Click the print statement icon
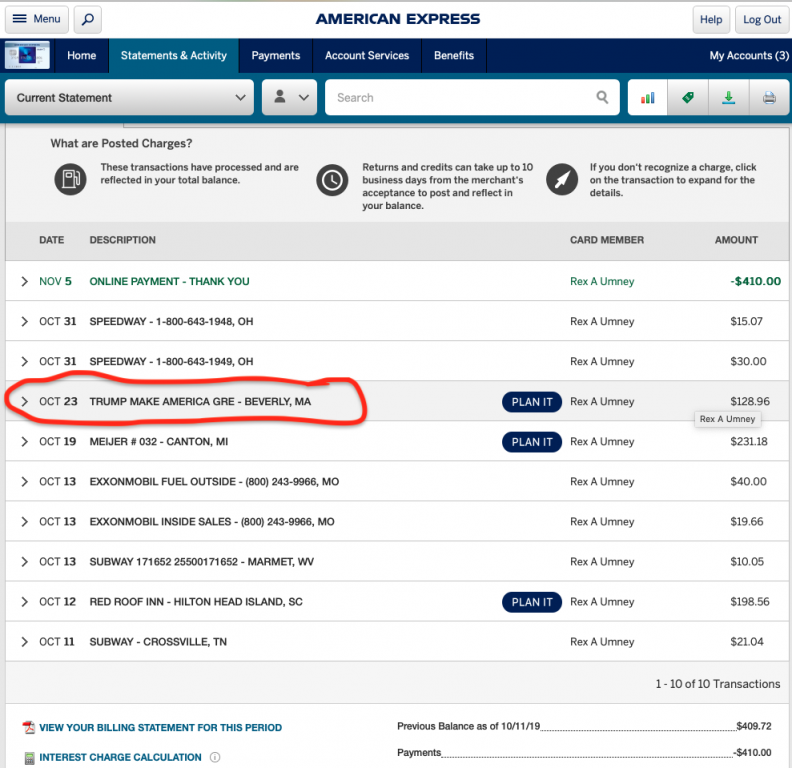The width and height of the screenshot is (792, 768). tap(768, 98)
